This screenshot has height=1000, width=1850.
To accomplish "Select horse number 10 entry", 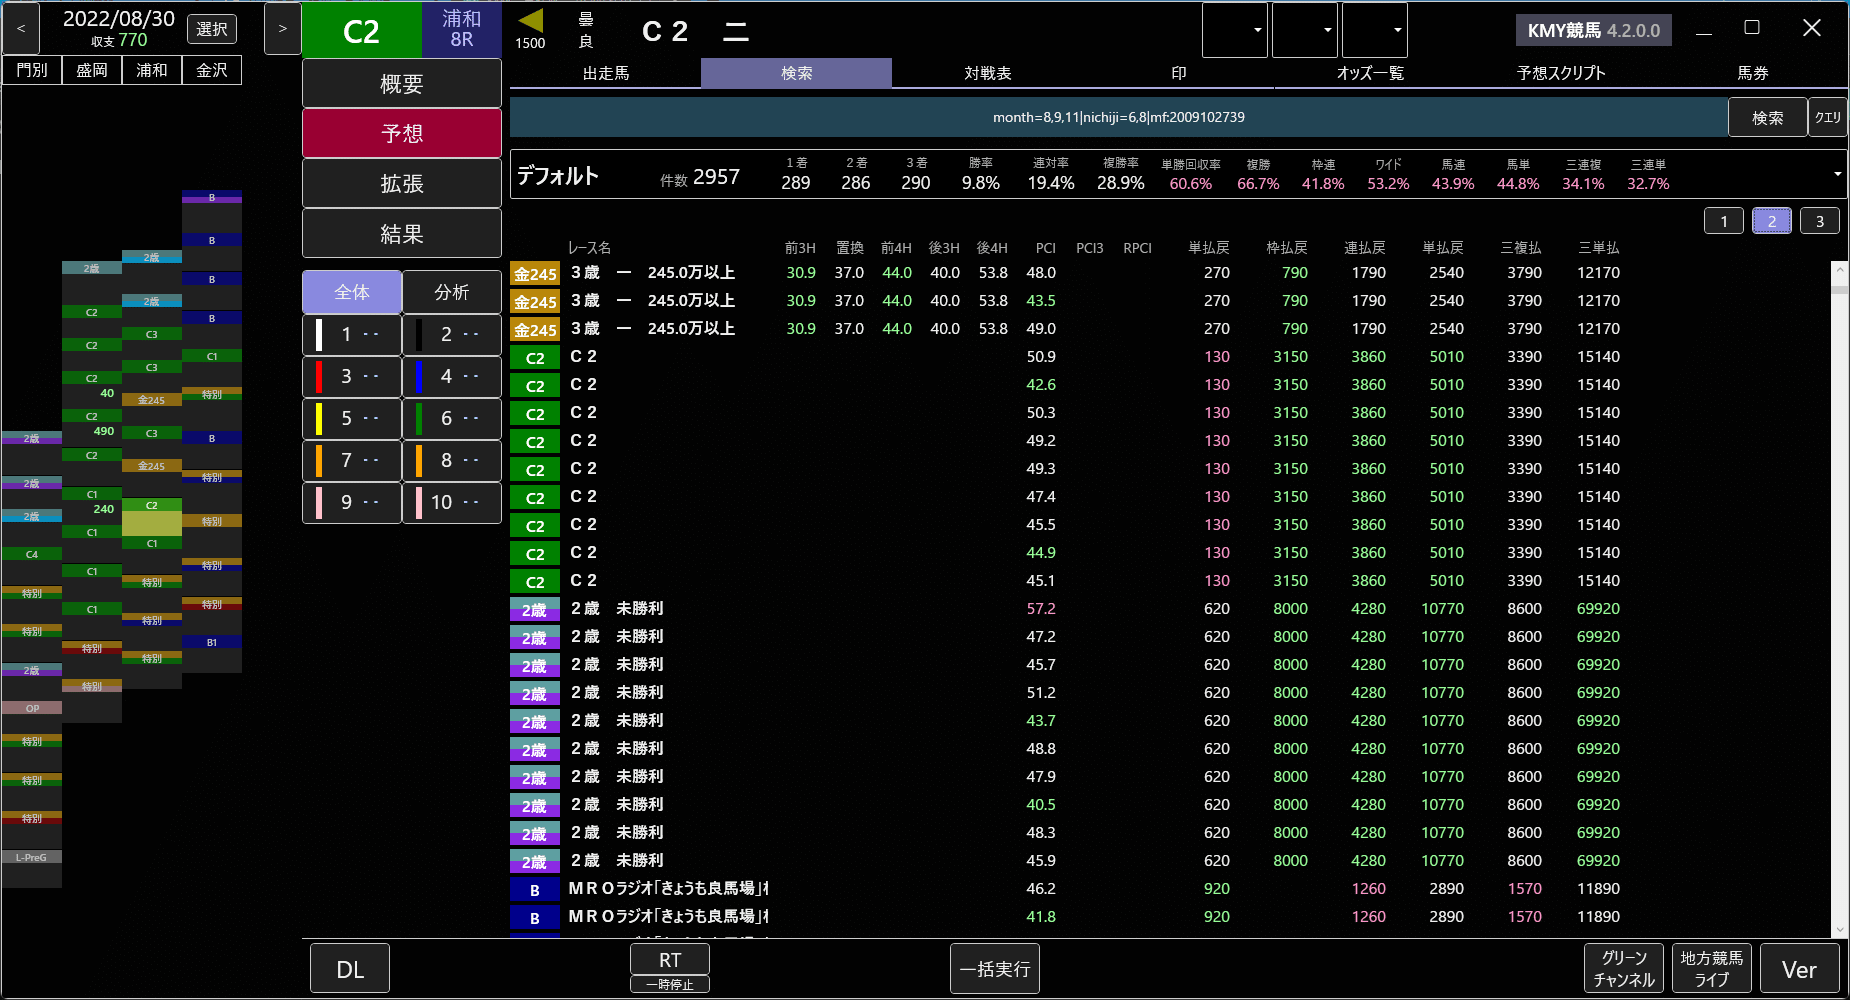I will [452, 502].
